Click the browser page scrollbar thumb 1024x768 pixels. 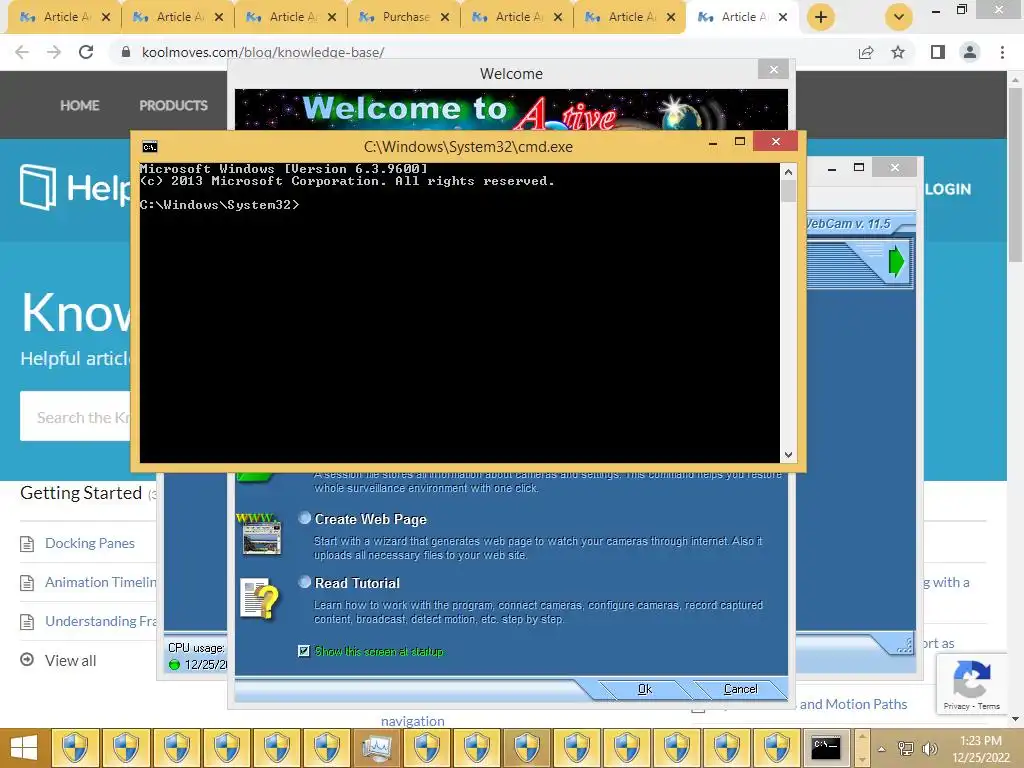coord(1015,175)
